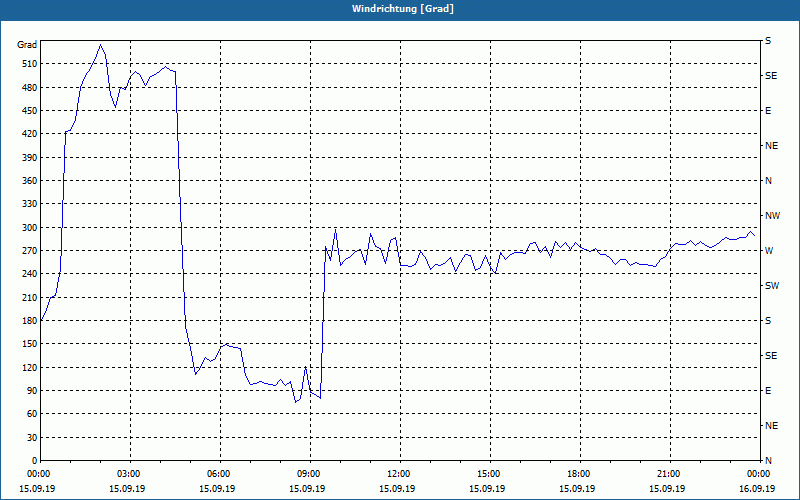The height and width of the screenshot is (500, 800).
Task: Click the 0 y-axis origin label
Action: (35, 461)
